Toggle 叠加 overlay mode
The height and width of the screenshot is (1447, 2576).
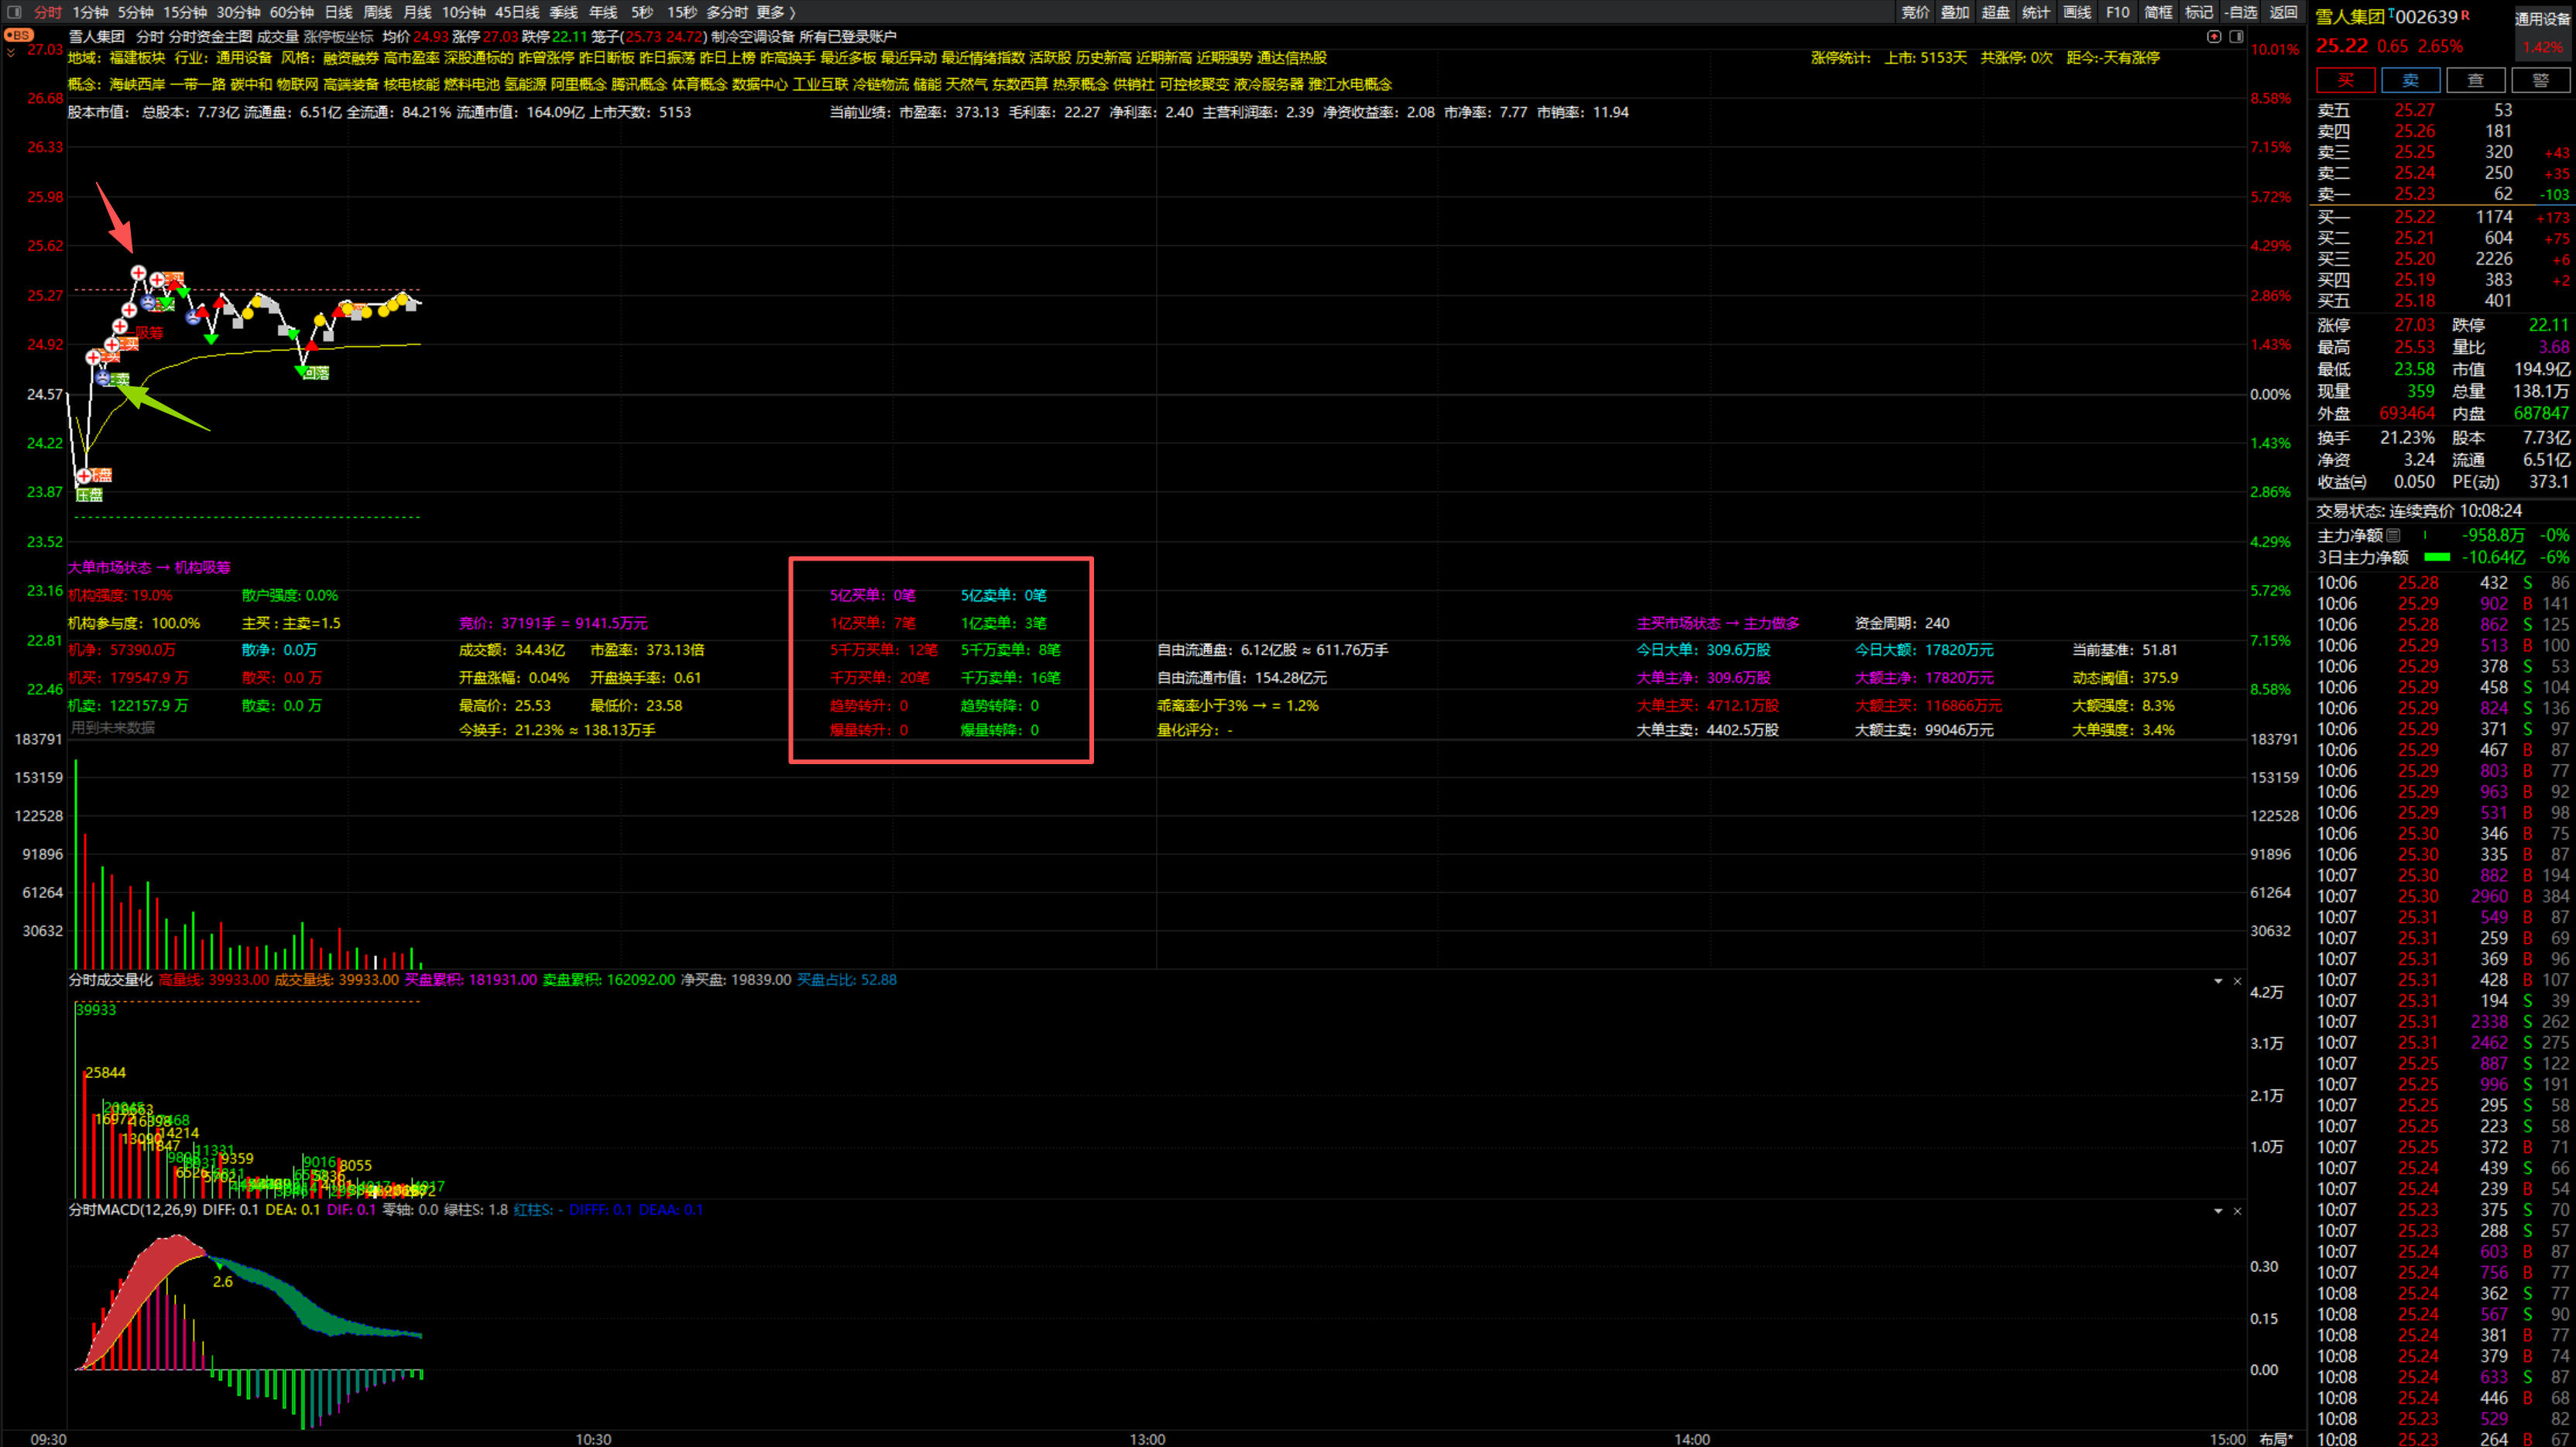coord(1955,12)
